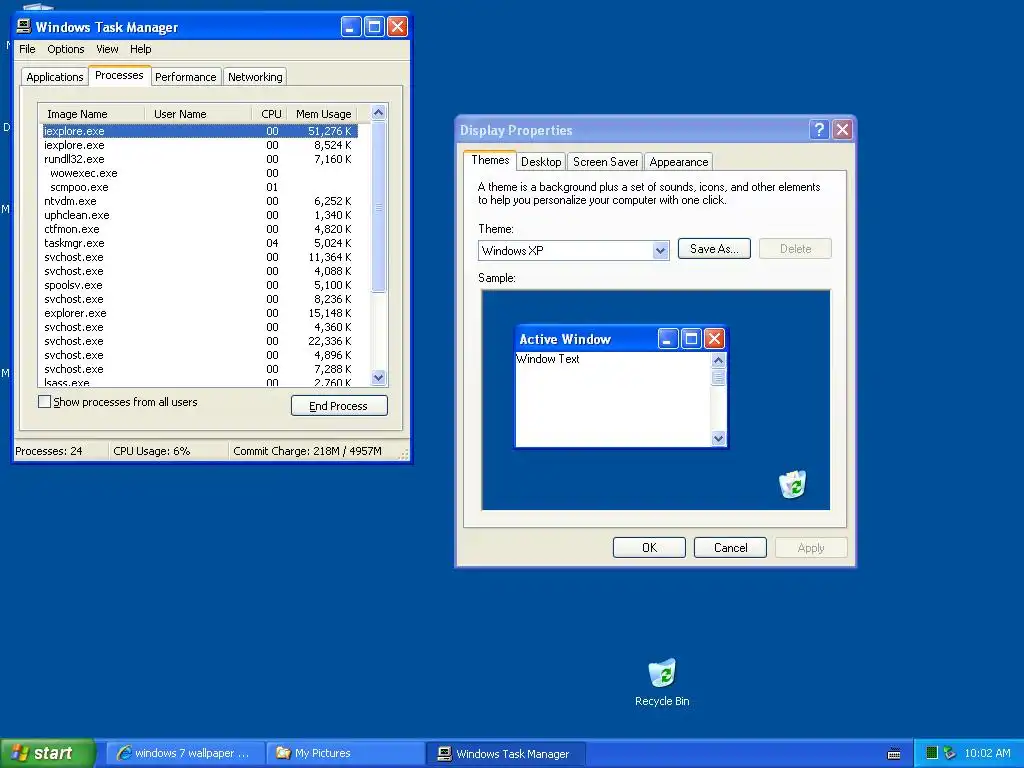The height and width of the screenshot is (768, 1024).
Task: Open the windows 7 wallpaper taskbar item
Action: click(x=185, y=753)
